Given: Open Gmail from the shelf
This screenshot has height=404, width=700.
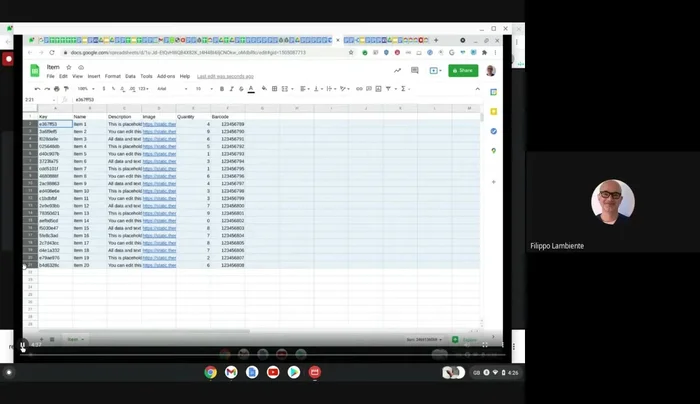Looking at the screenshot, I should (x=231, y=372).
